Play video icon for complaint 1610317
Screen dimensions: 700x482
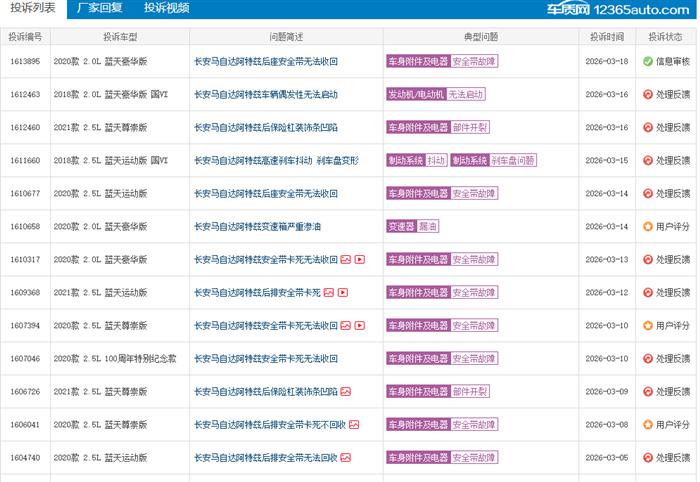(x=360, y=260)
